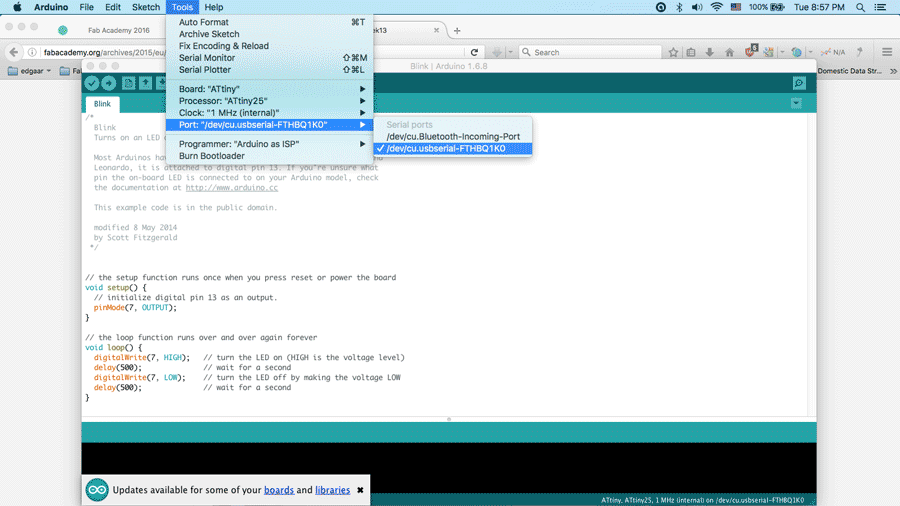Click the globe extension icon in Firefox

[796, 52]
